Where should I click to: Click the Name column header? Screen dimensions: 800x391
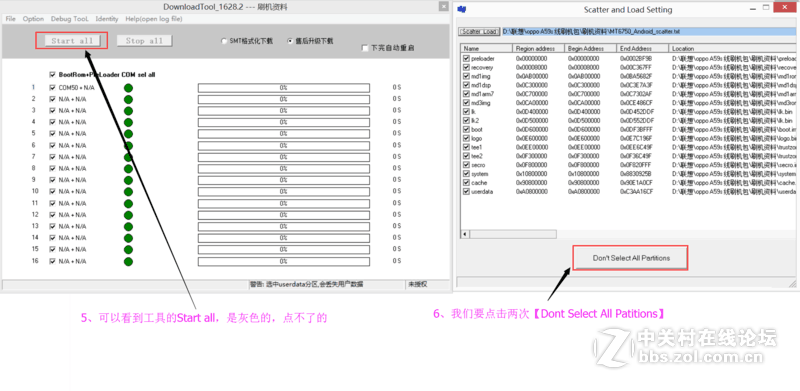(487, 48)
